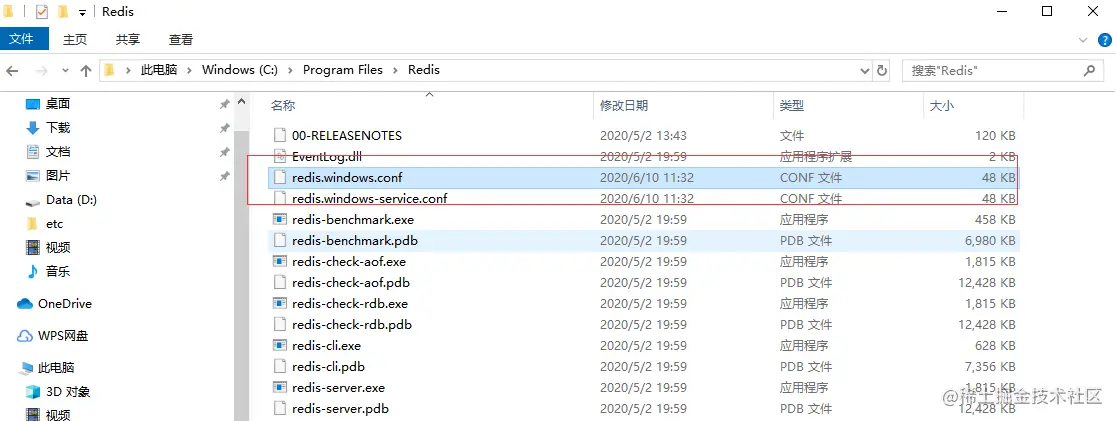Switch to the 查看 ribbon tab
The height and width of the screenshot is (421, 1117).
pos(181,39)
